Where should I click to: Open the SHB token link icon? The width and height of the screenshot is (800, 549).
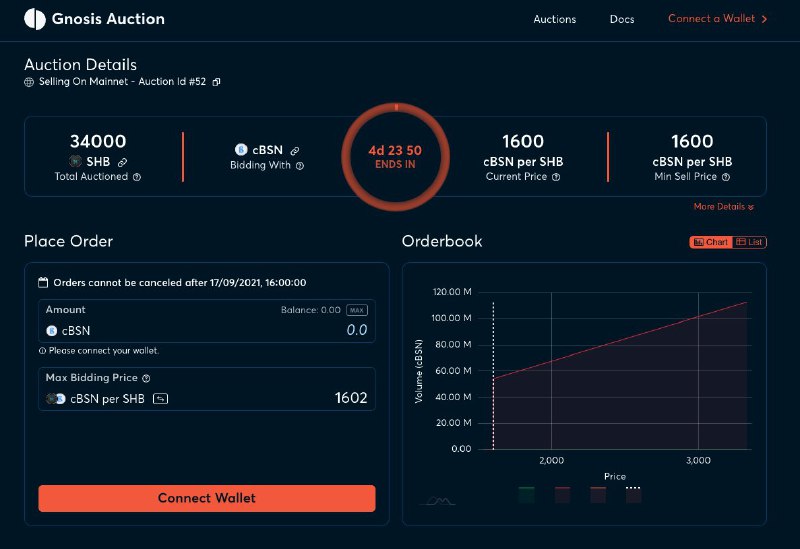(x=122, y=162)
